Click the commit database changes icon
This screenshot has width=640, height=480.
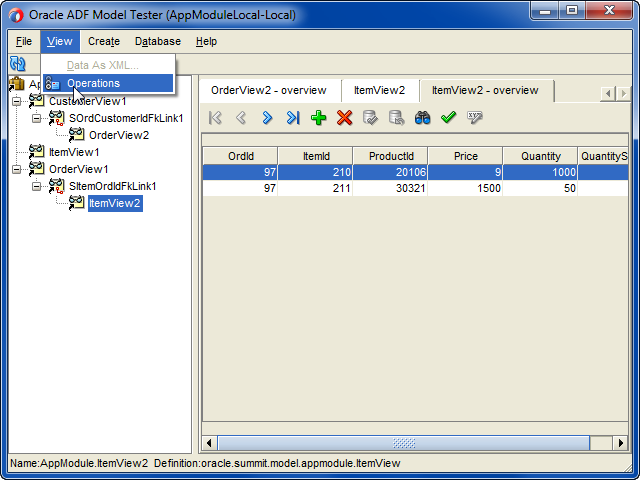[370, 118]
